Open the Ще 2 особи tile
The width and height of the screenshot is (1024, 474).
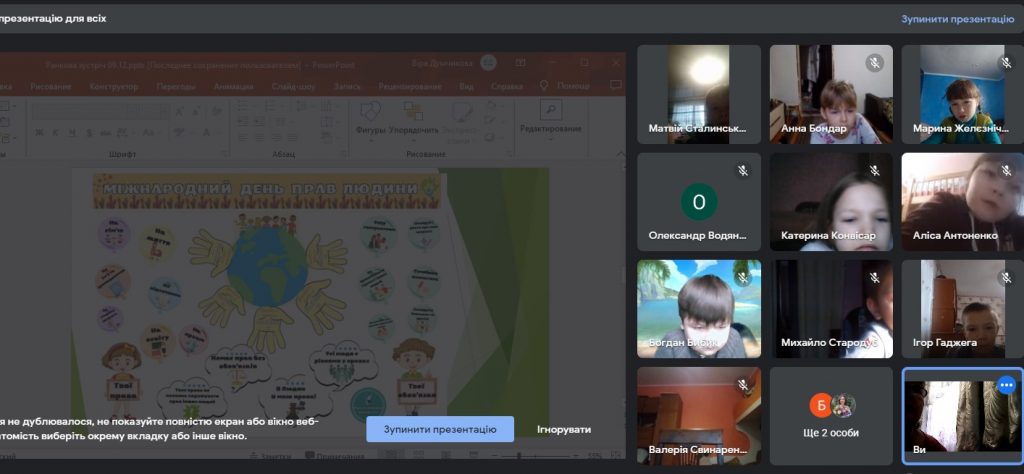tap(831, 416)
